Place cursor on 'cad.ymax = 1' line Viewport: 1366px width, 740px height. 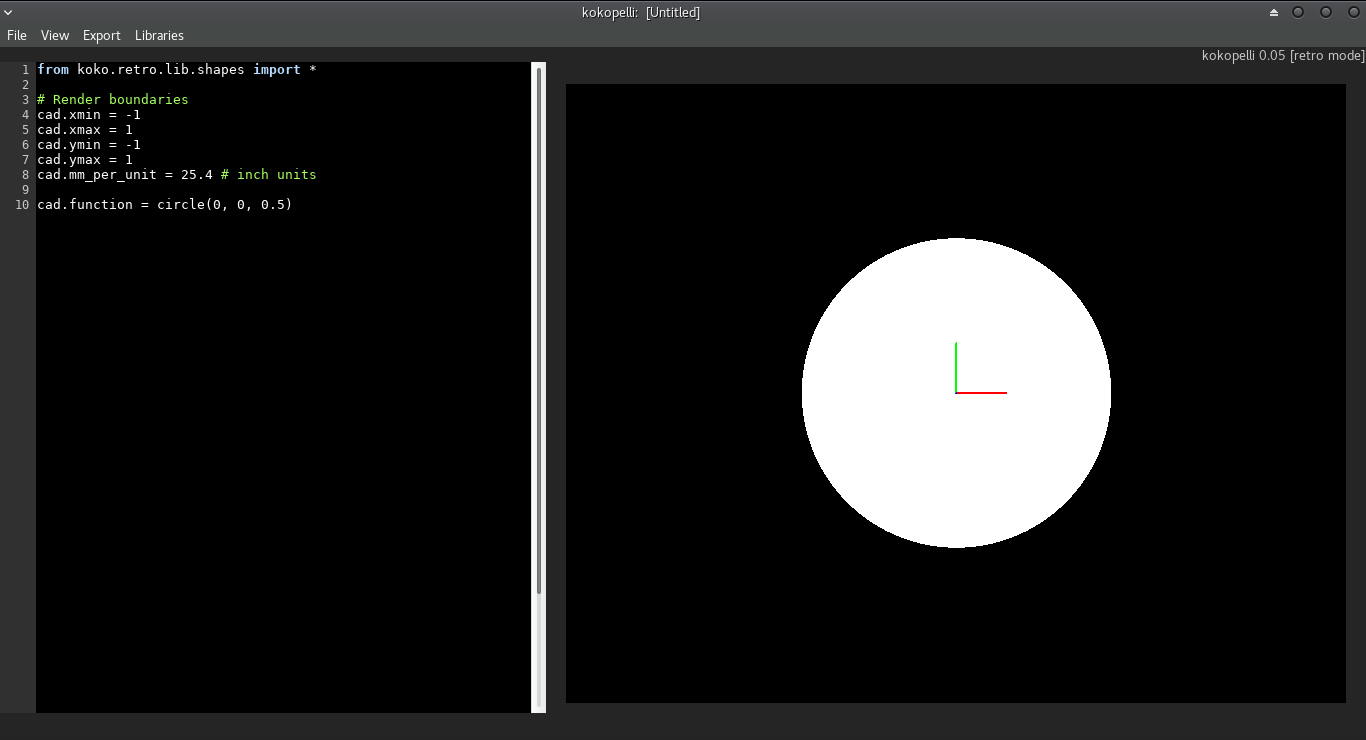click(85, 159)
